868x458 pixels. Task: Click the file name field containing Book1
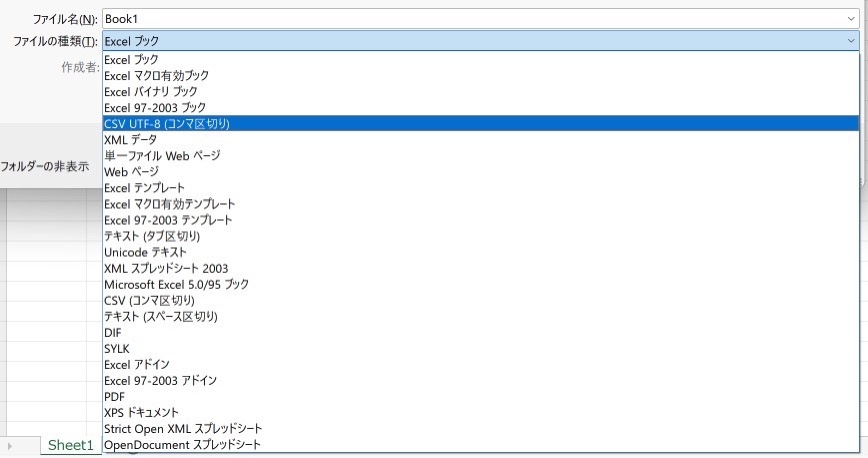coord(480,19)
